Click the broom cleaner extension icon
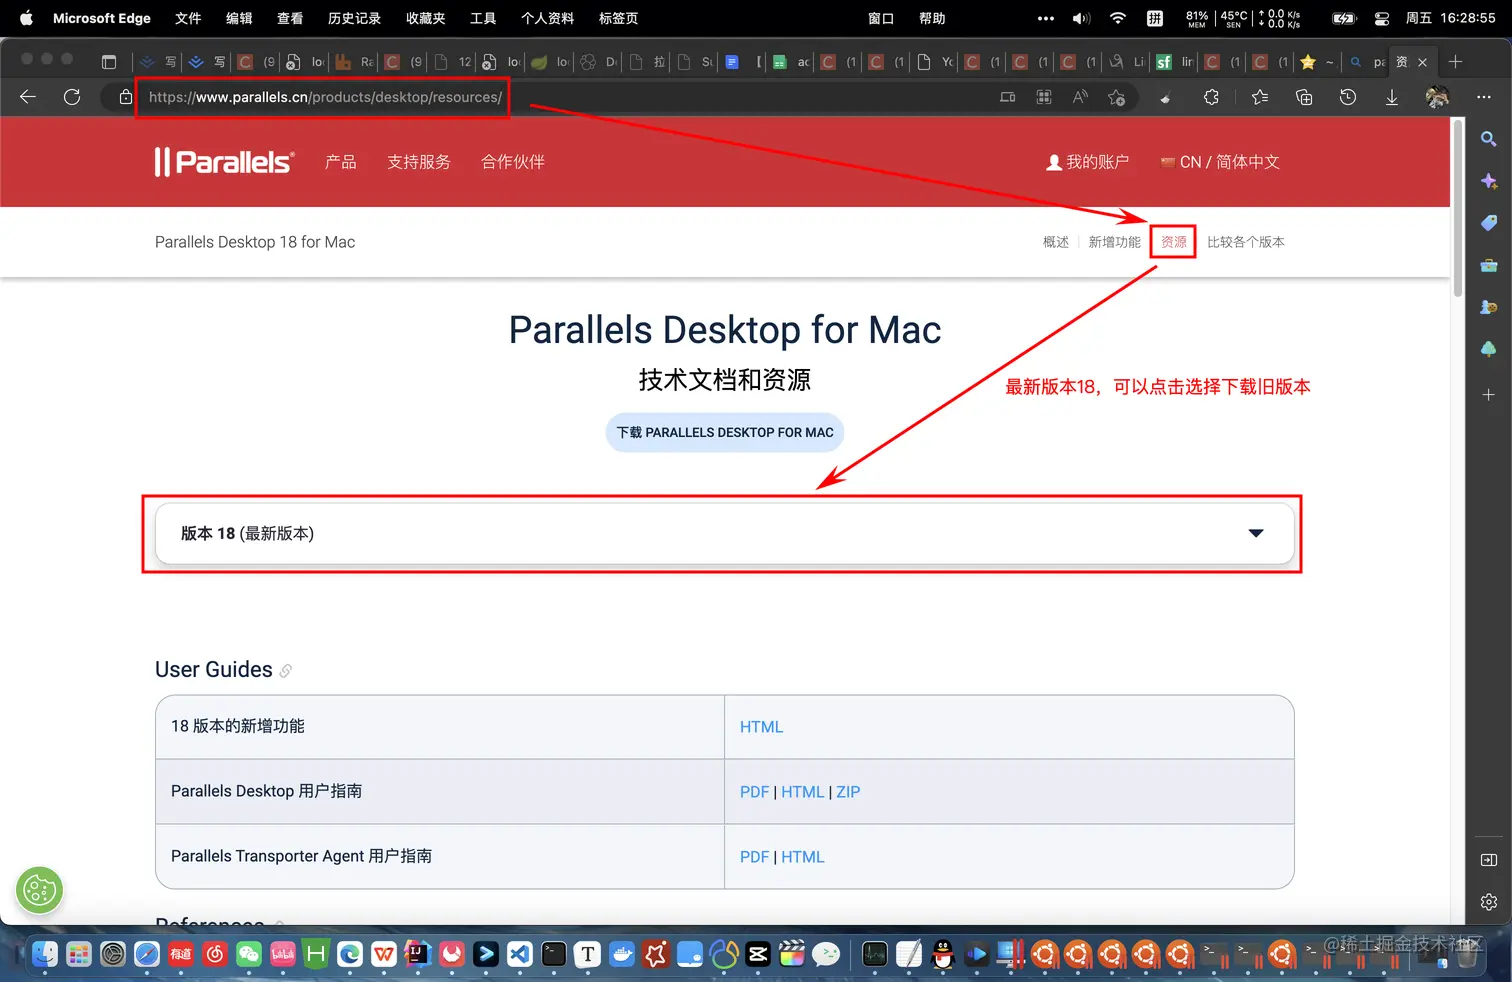This screenshot has width=1512, height=982. (x=1165, y=97)
